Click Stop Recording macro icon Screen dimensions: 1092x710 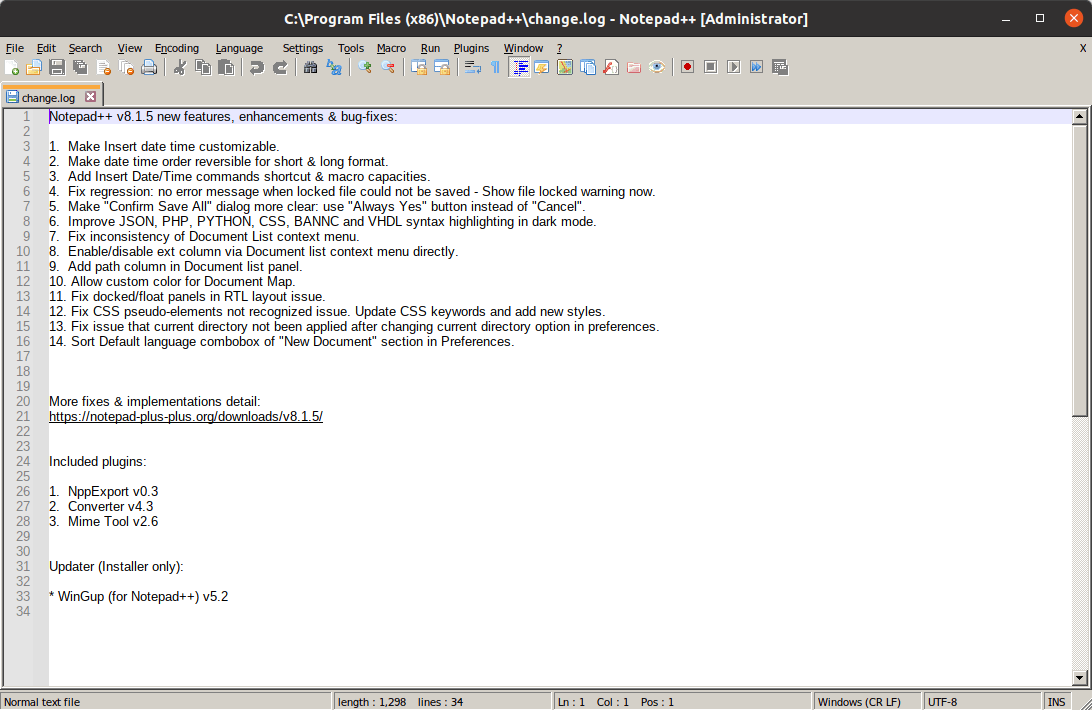coord(710,68)
